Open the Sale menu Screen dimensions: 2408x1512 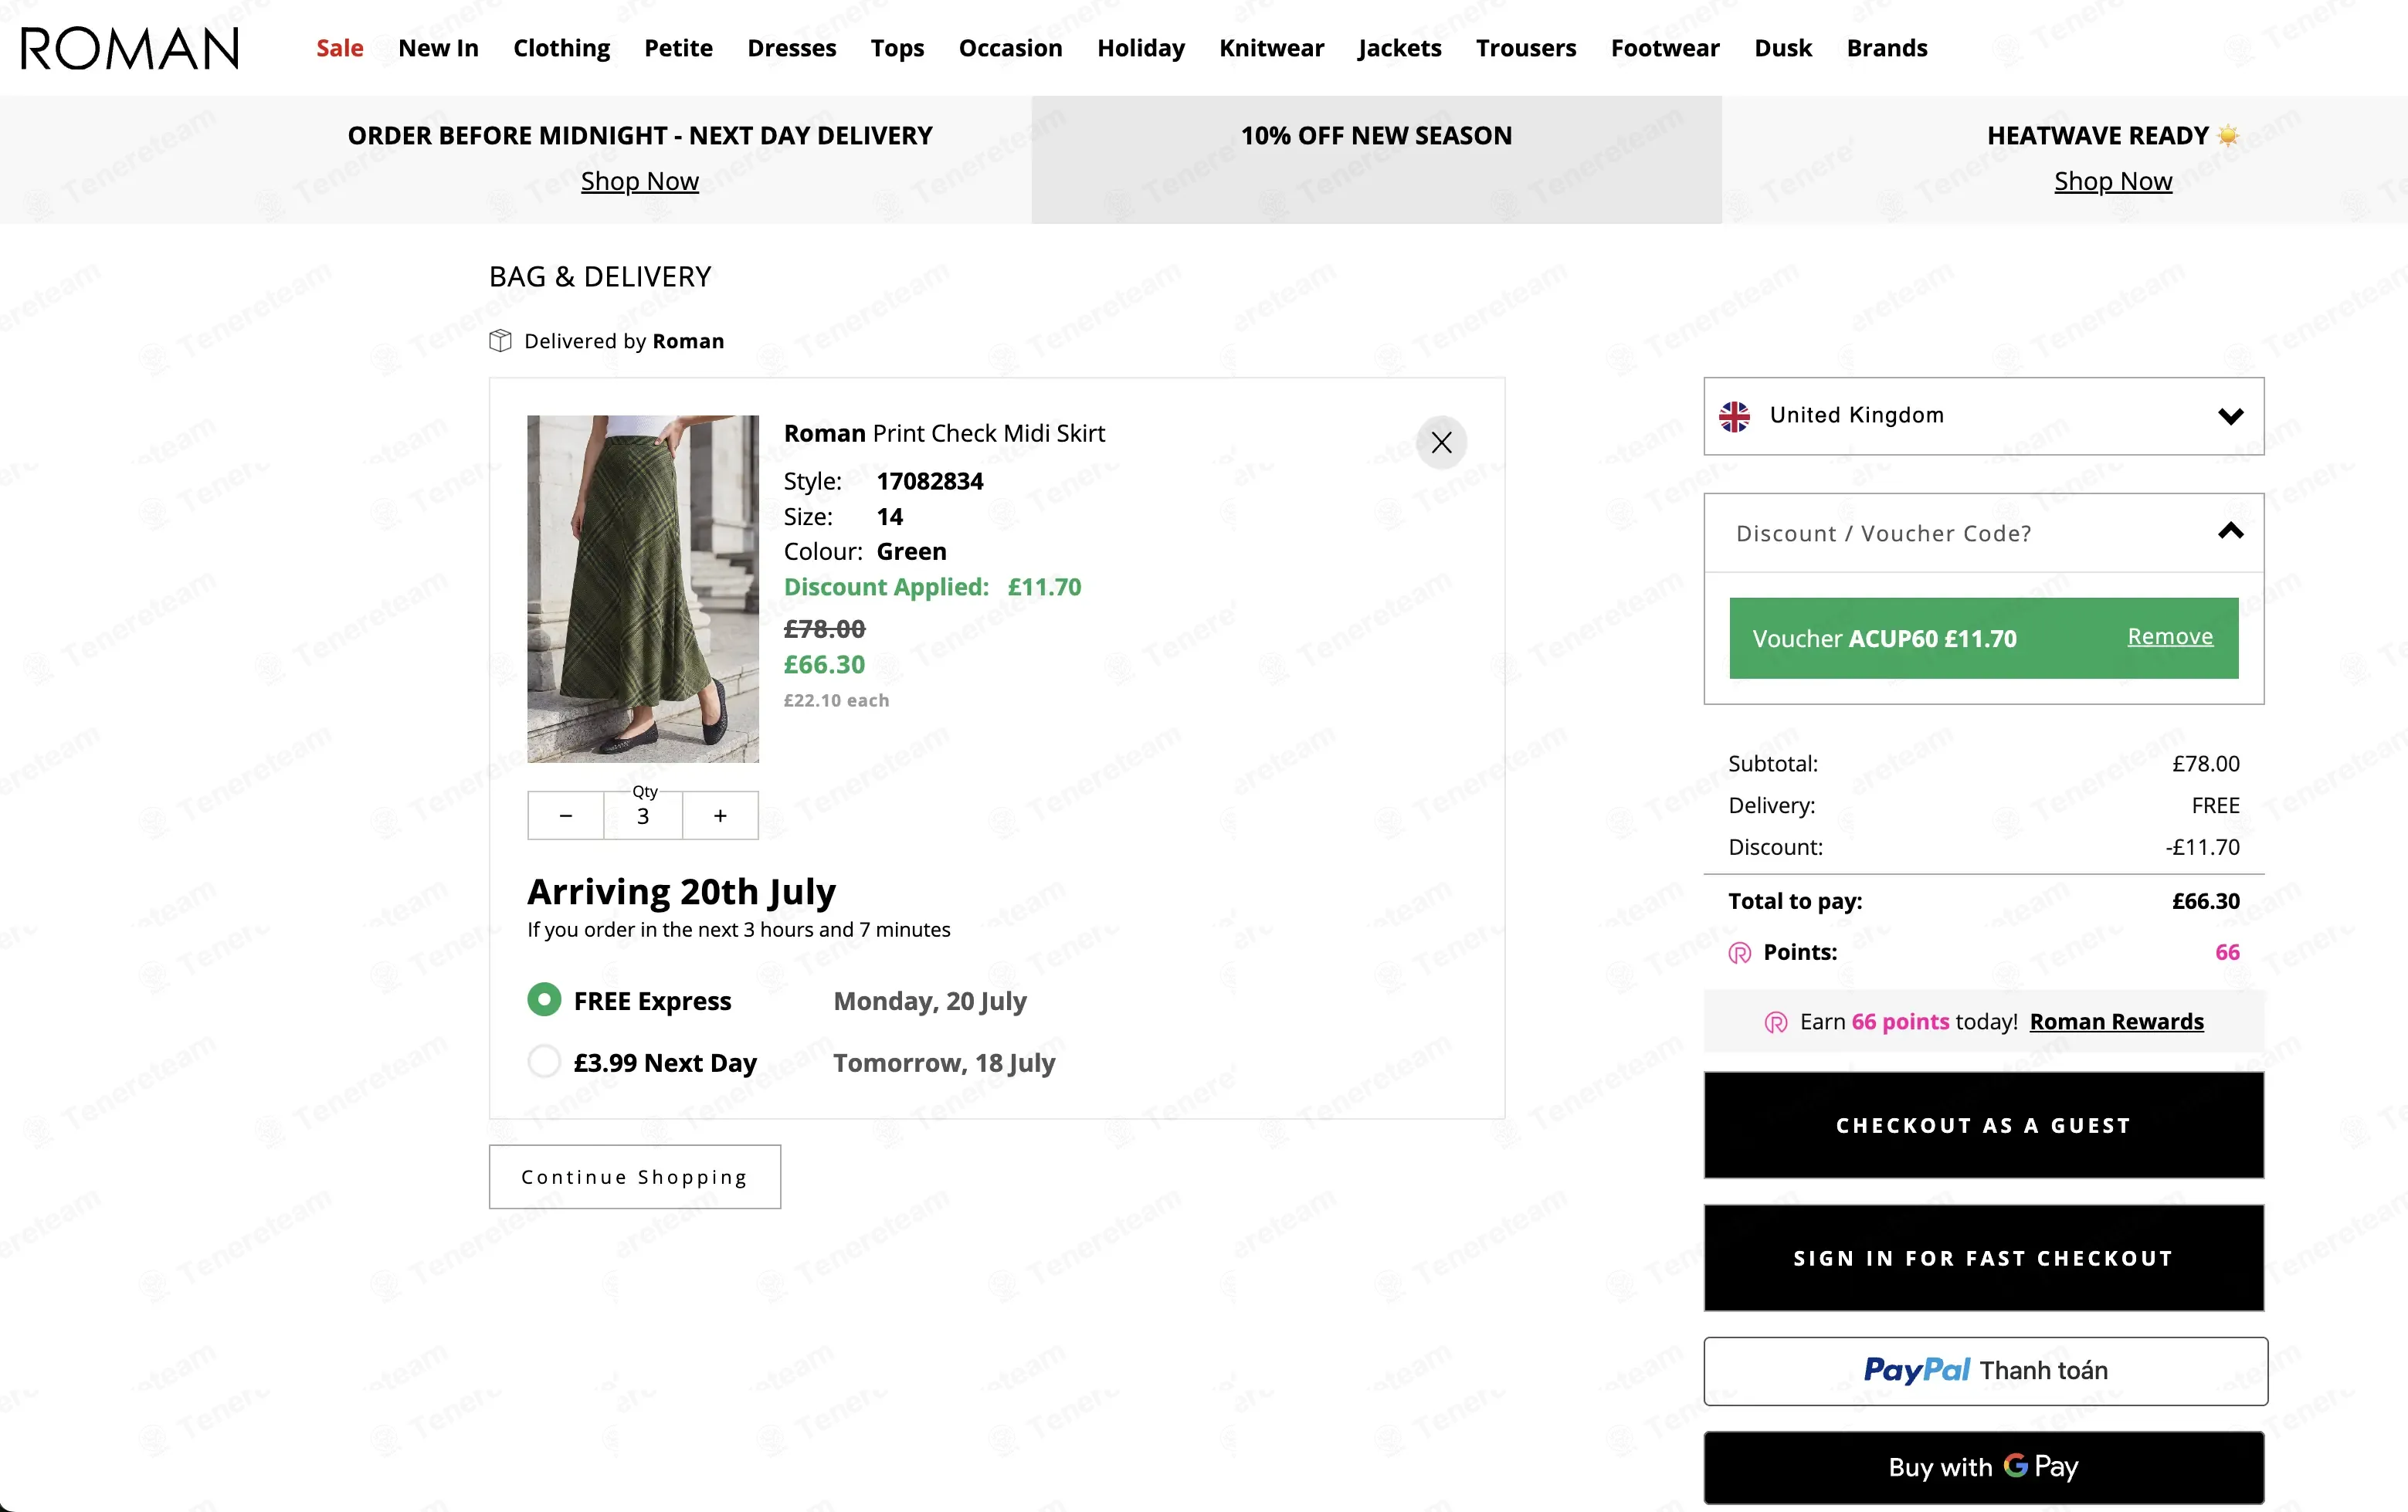[340, 48]
